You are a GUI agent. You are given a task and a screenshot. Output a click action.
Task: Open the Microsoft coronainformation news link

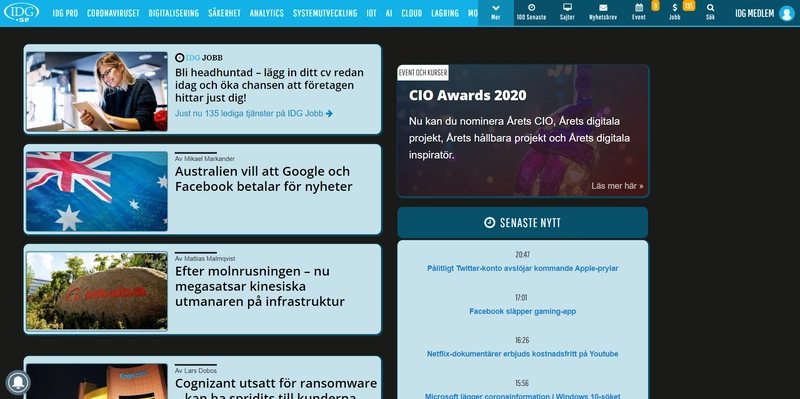tap(522, 396)
